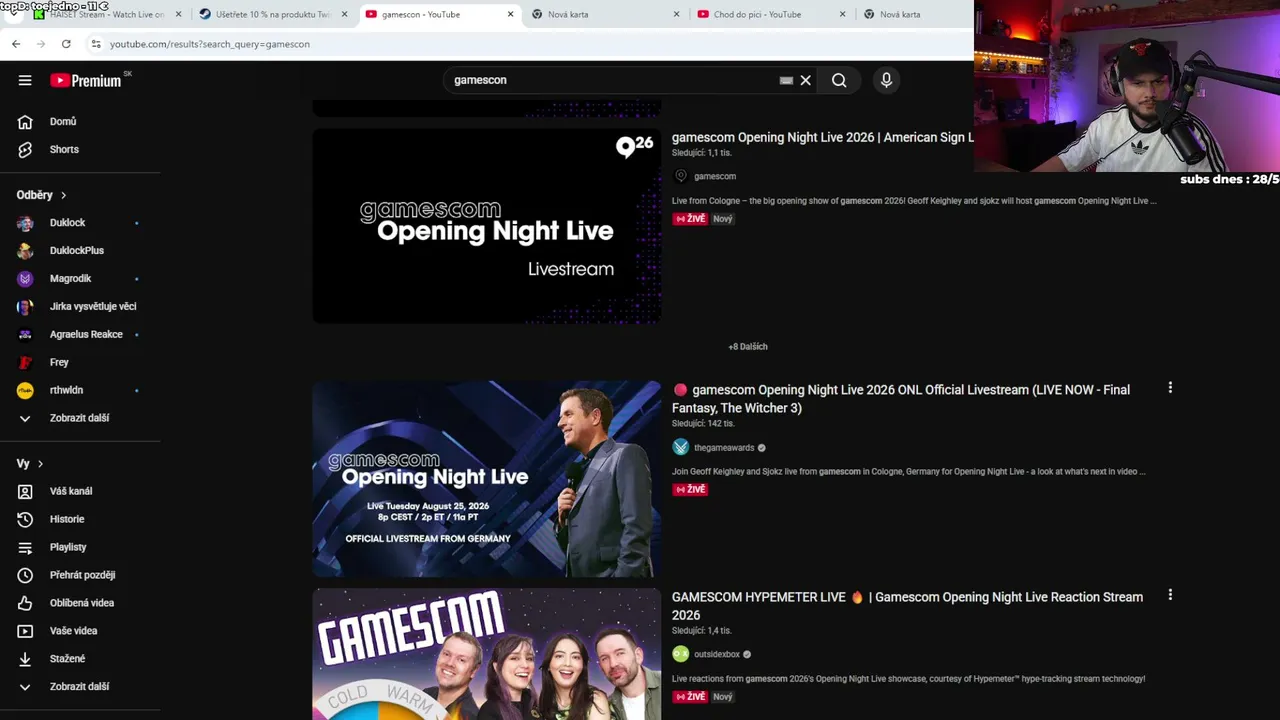Go back with browser back arrow
Image resolution: width=1280 pixels, height=720 pixels.
(16, 44)
